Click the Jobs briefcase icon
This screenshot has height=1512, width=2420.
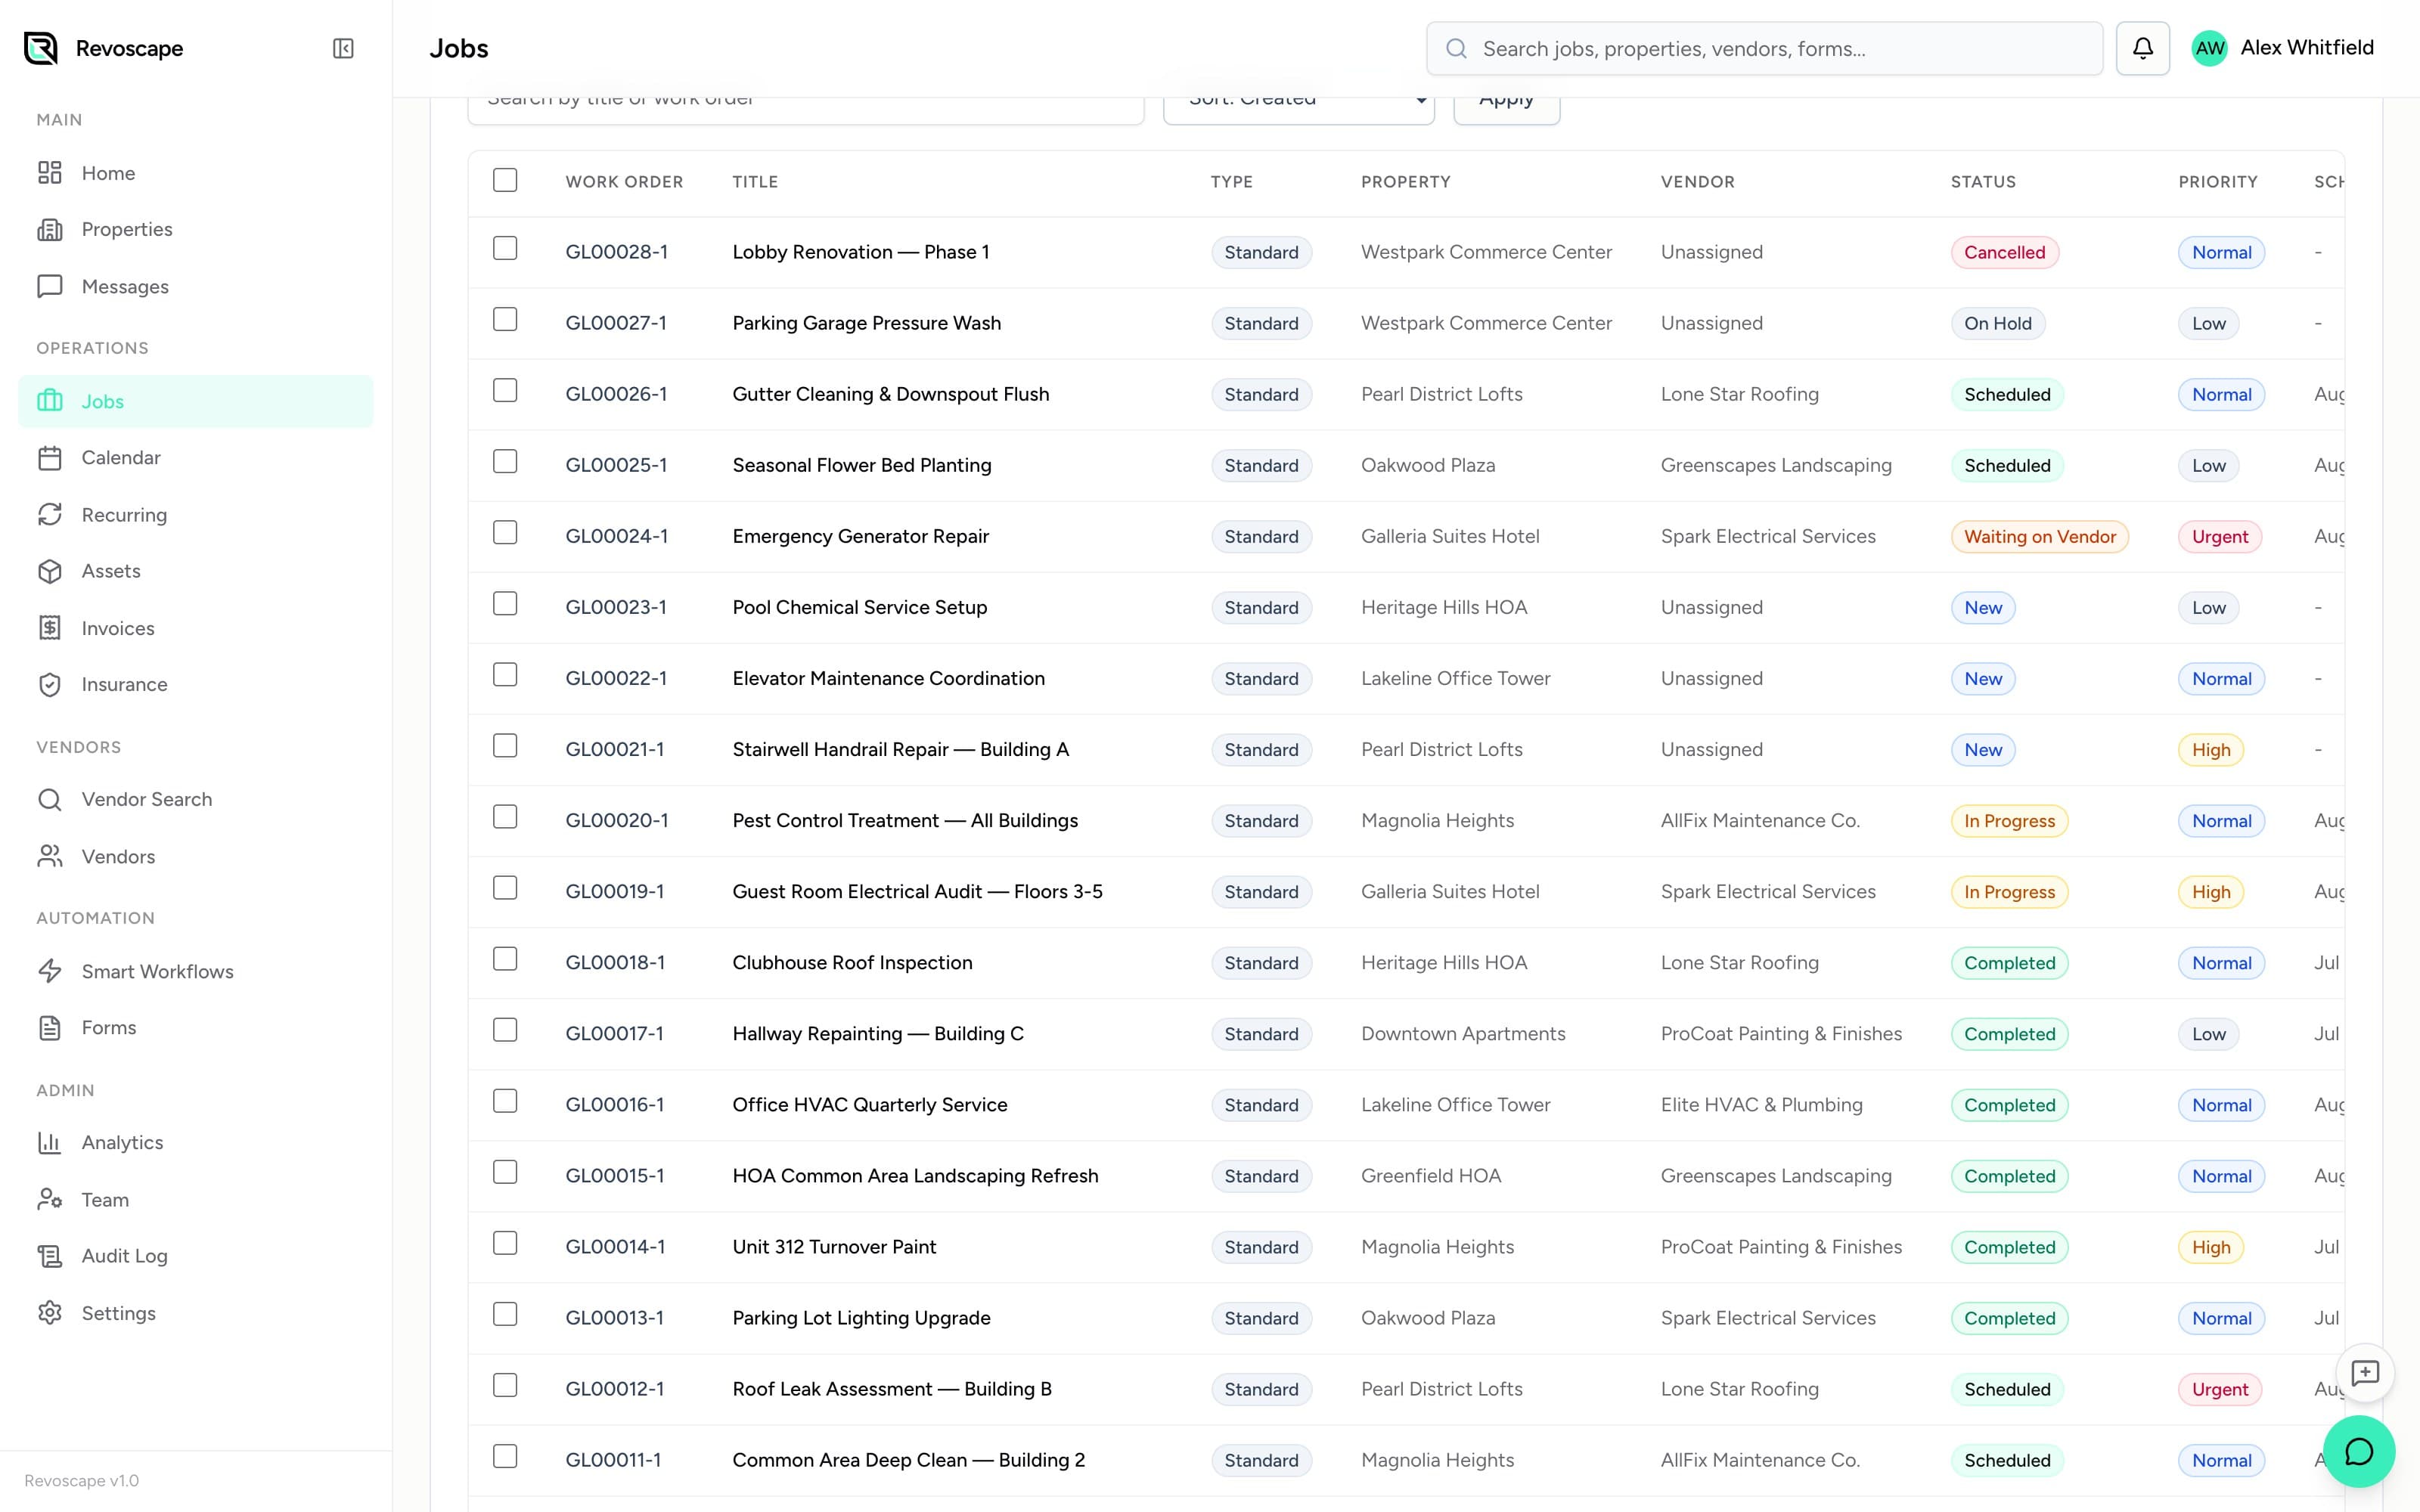pyautogui.click(x=50, y=401)
